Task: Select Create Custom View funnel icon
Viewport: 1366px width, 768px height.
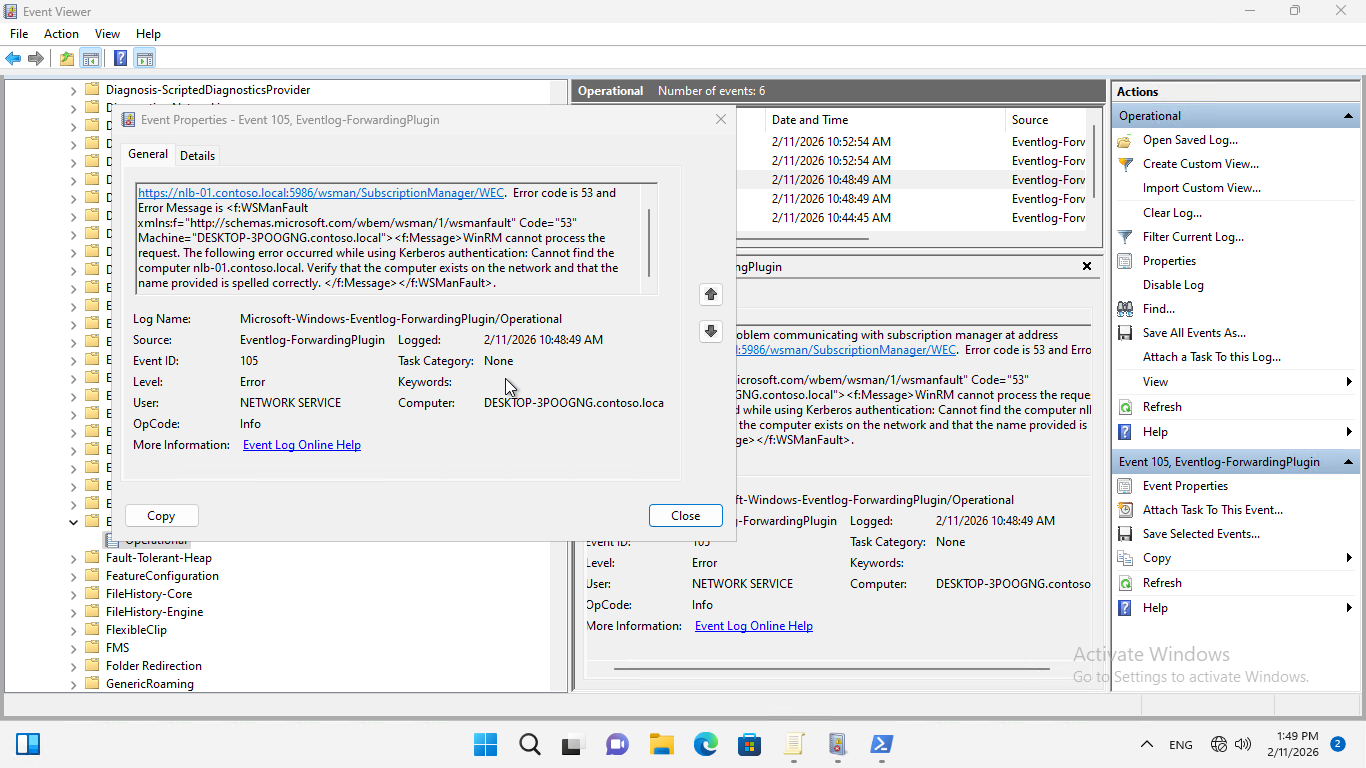Action: pyautogui.click(x=1124, y=163)
